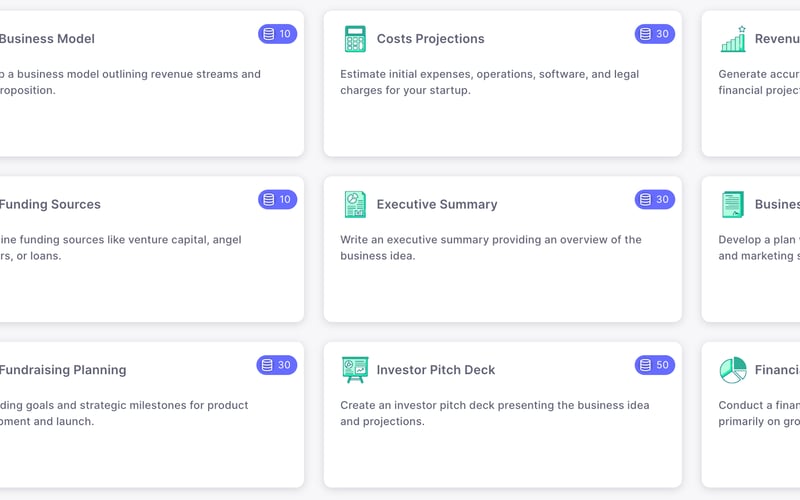Click the 30 credits badge on Costs Projections
Image resolution: width=800 pixels, height=500 pixels.
[655, 34]
